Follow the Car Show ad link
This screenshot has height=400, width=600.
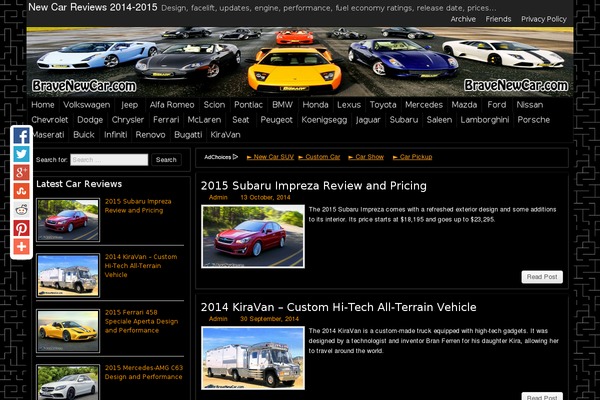366,157
